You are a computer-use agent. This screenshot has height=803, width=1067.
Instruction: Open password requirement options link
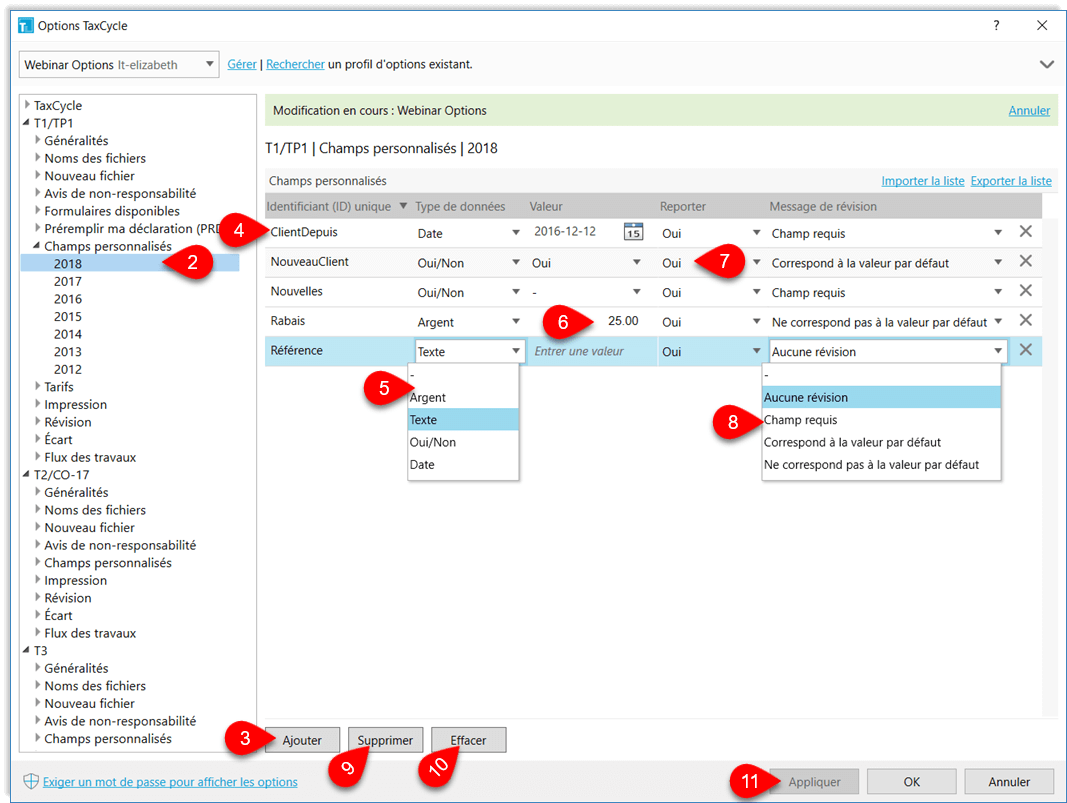(x=170, y=782)
